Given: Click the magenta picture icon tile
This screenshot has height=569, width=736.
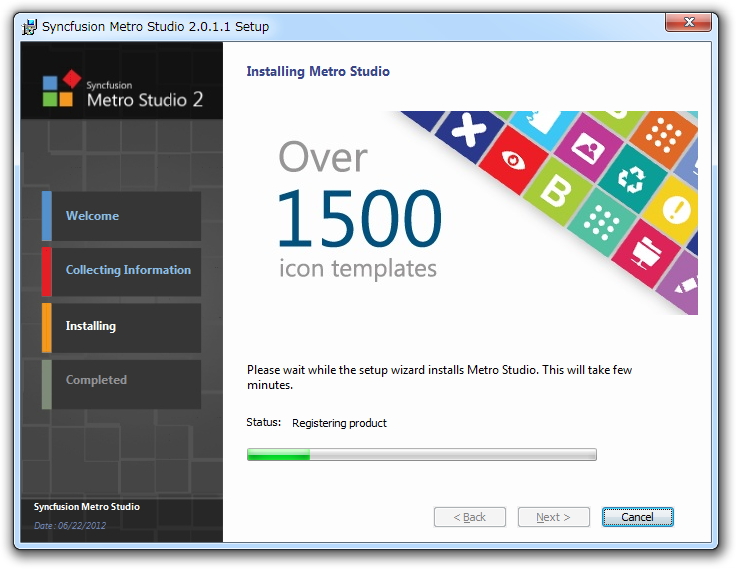Looking at the screenshot, I should [x=588, y=147].
